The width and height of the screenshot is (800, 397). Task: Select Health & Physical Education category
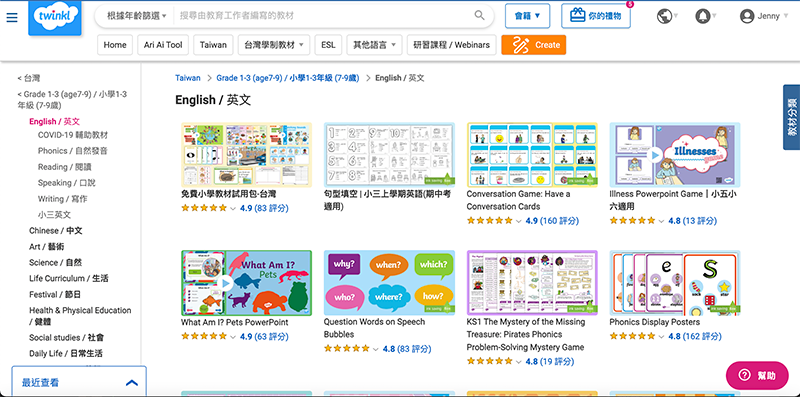[x=80, y=316]
